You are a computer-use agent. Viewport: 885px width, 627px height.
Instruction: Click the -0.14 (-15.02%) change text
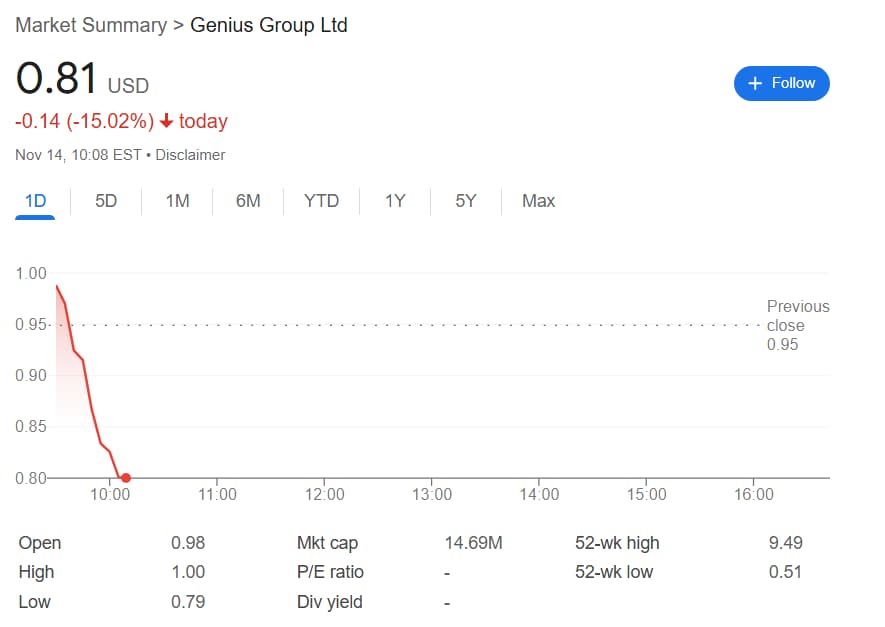click(x=84, y=121)
